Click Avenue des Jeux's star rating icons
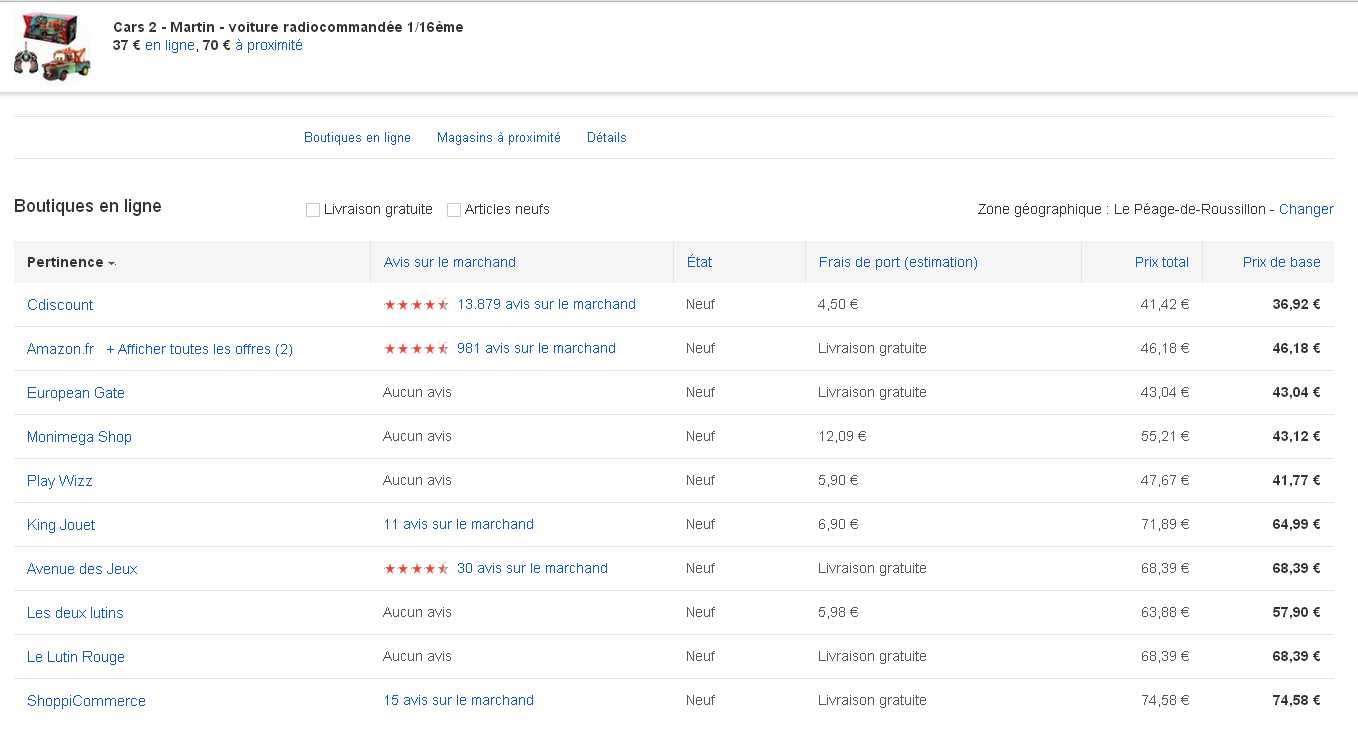This screenshot has width=1358, height=736. coord(416,569)
